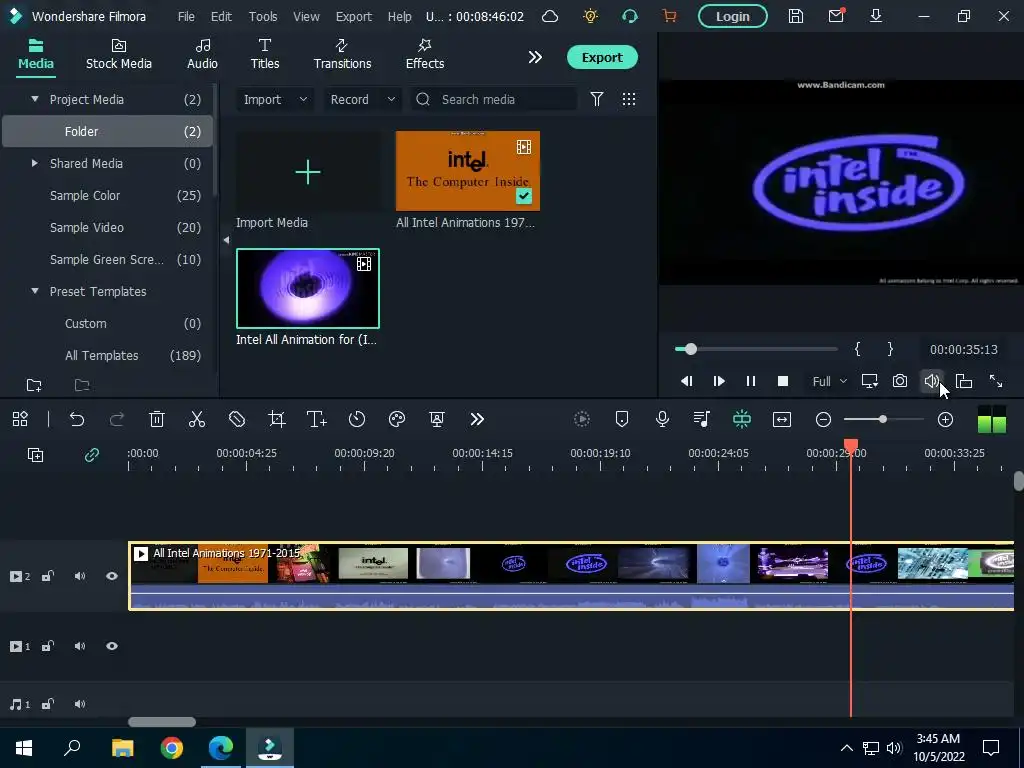Open the Transitions tab
This screenshot has height=768, width=1024.
(x=342, y=54)
